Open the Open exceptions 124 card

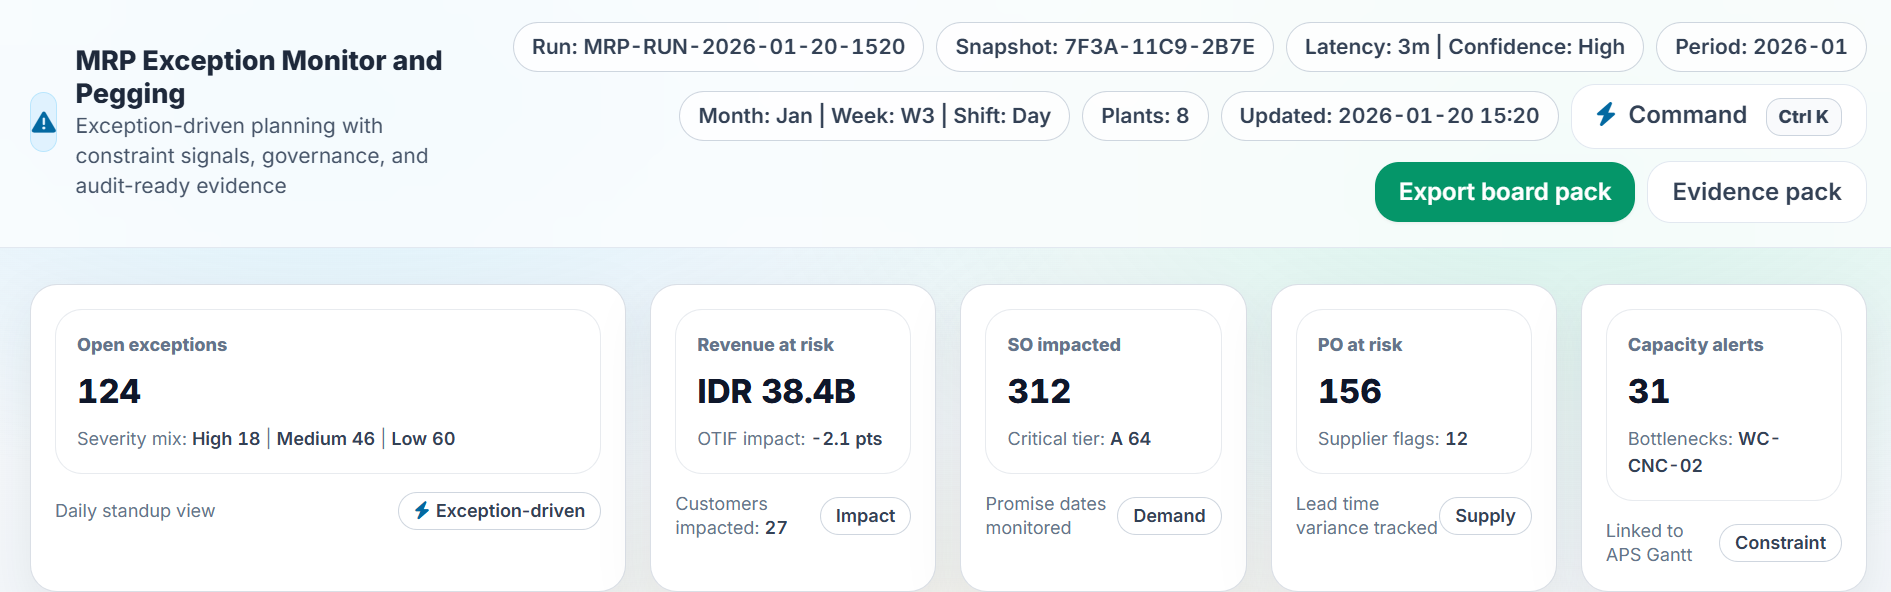coord(328,391)
